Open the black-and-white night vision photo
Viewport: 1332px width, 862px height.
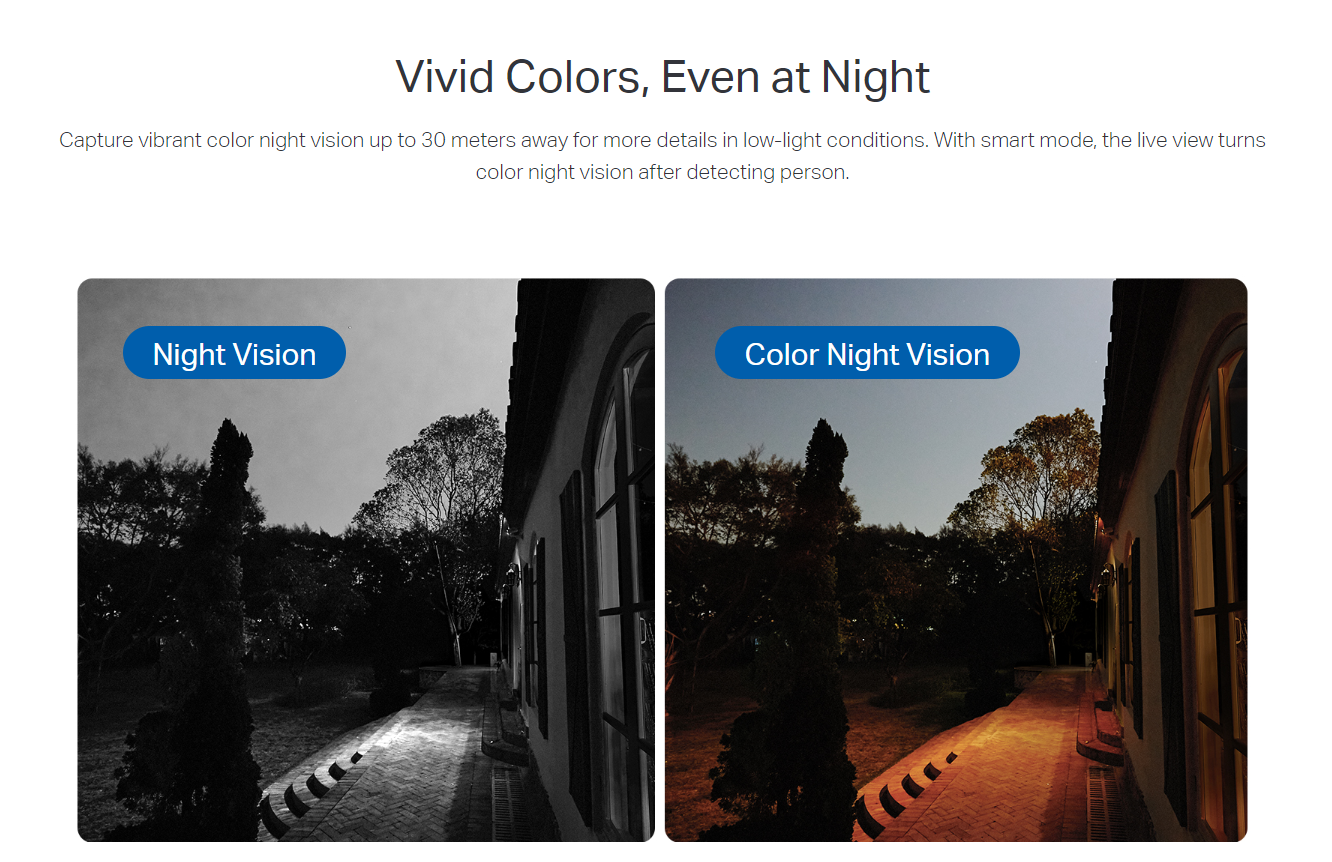(366, 560)
